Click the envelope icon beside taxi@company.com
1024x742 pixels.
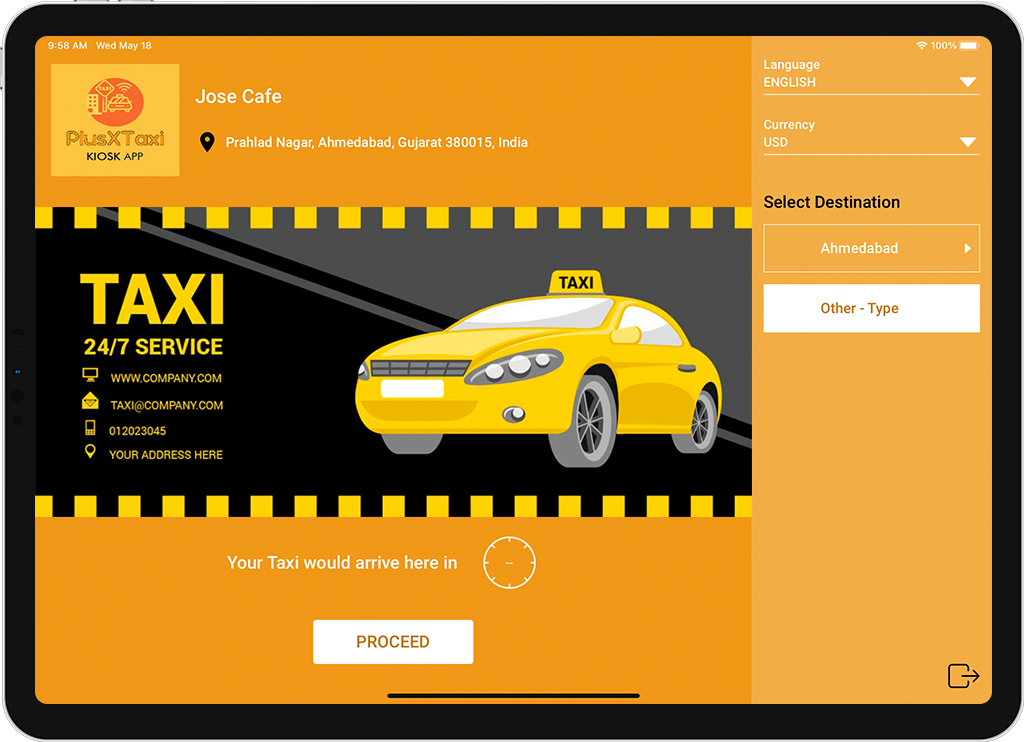(x=90, y=401)
